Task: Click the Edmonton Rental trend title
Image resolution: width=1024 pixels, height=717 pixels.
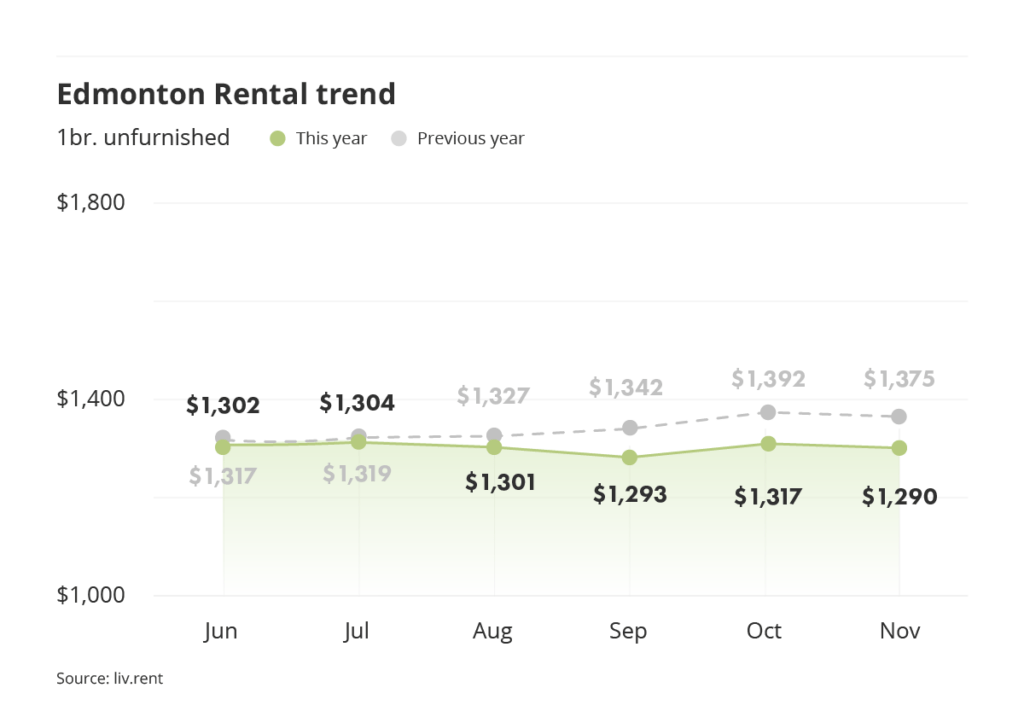Action: tap(226, 94)
